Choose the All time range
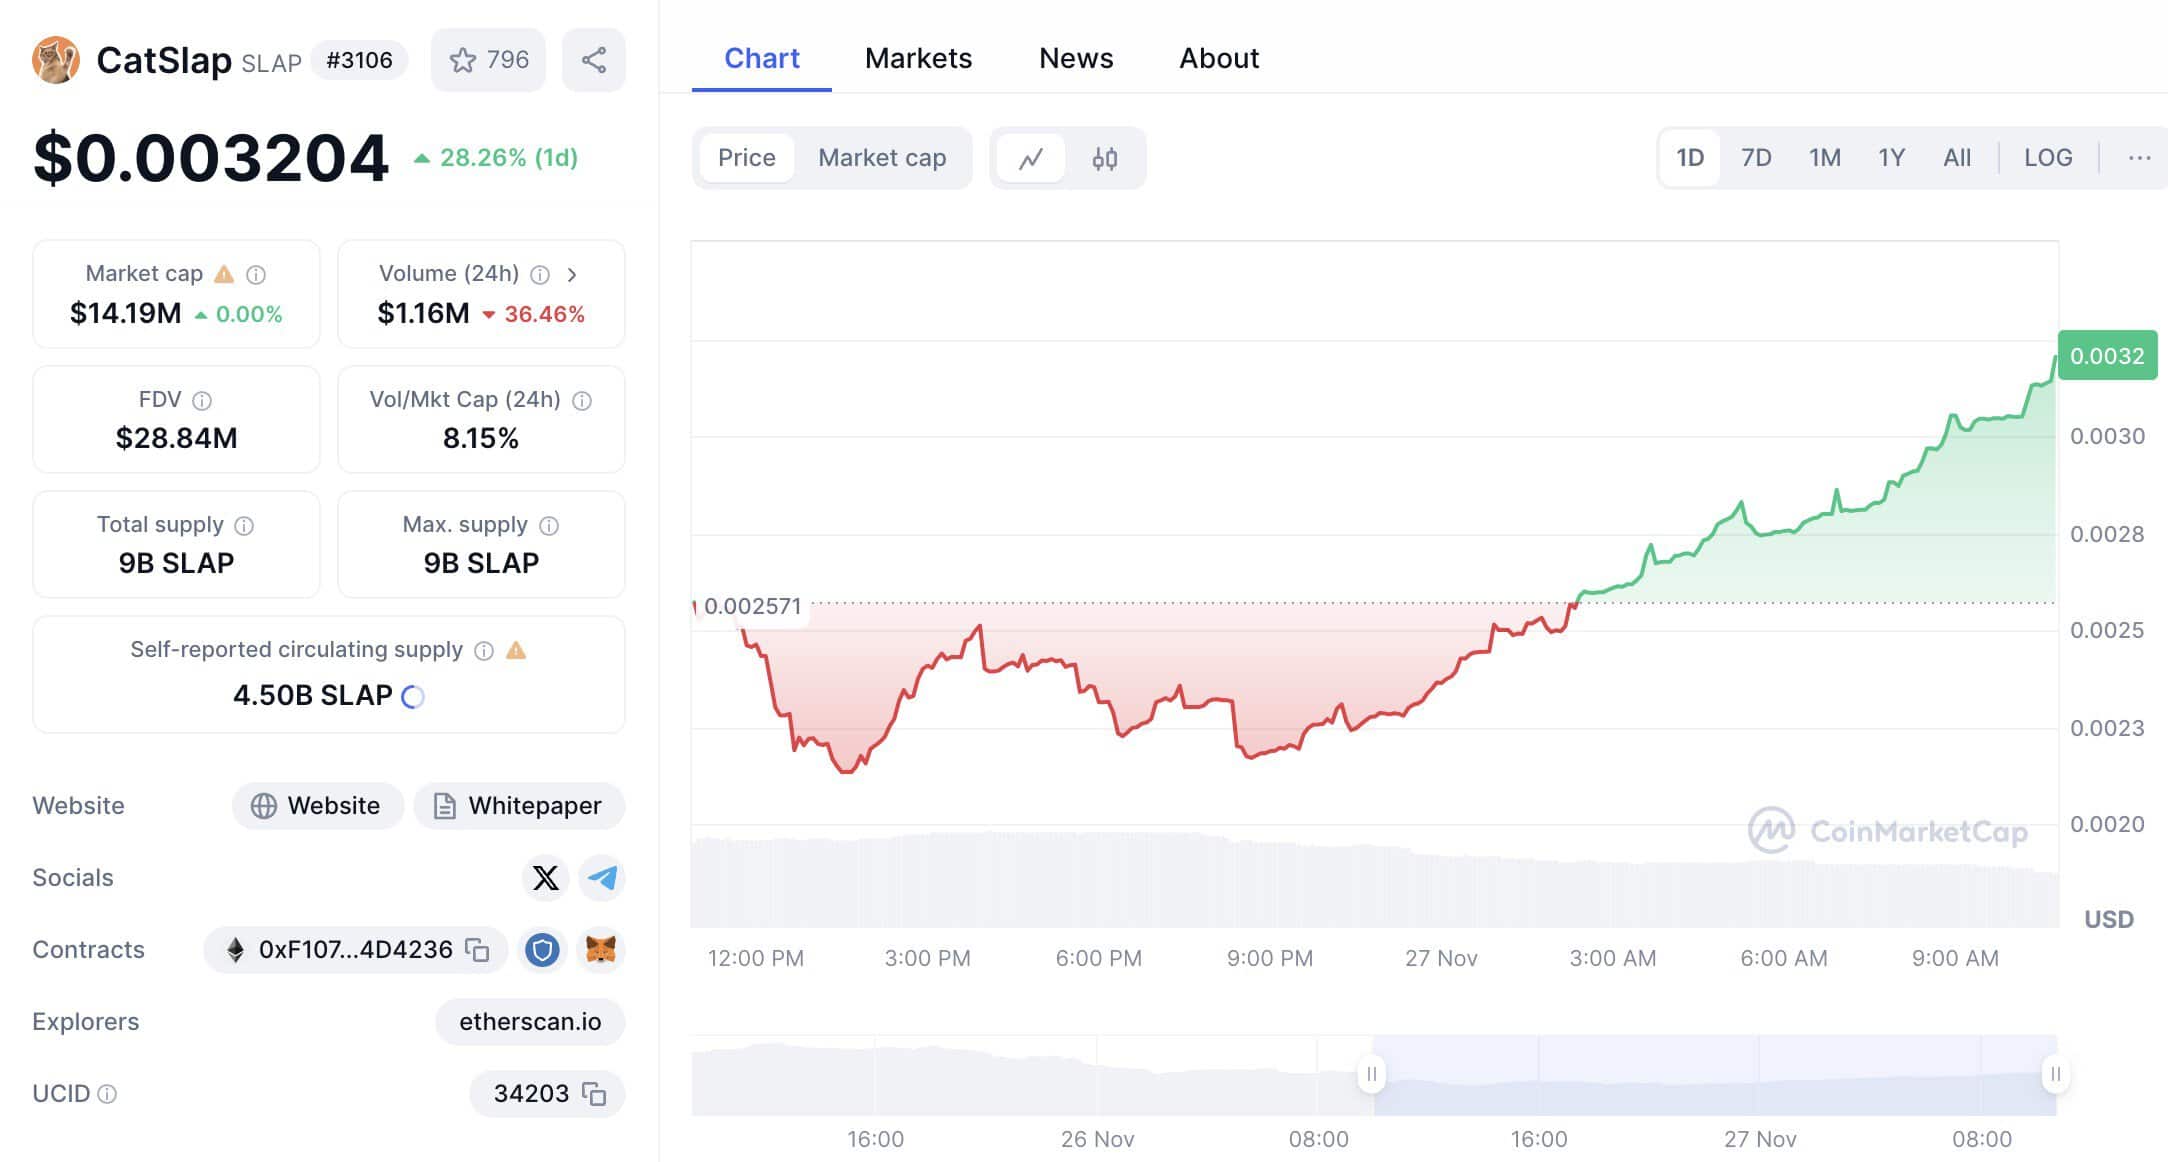The image size is (2168, 1162). [x=1957, y=158]
